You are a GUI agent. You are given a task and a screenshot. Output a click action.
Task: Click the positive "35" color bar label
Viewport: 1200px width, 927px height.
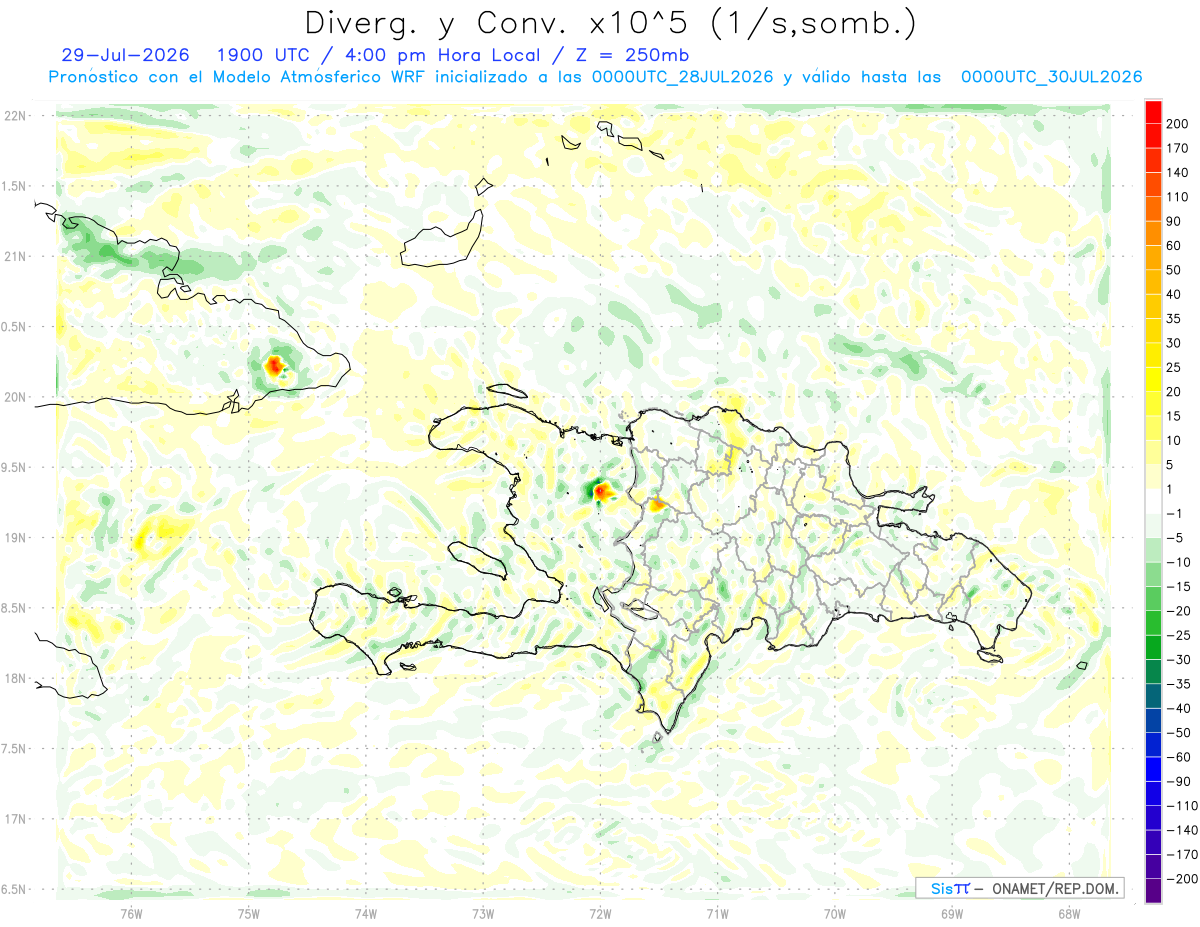click(1174, 319)
